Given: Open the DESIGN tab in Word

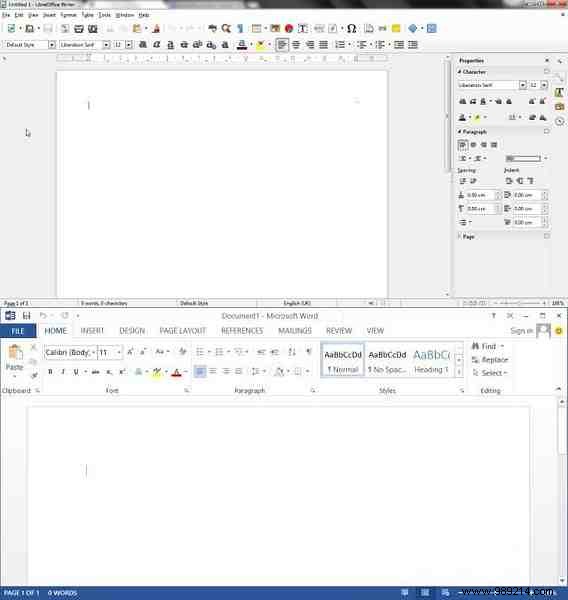Looking at the screenshot, I should coord(132,331).
